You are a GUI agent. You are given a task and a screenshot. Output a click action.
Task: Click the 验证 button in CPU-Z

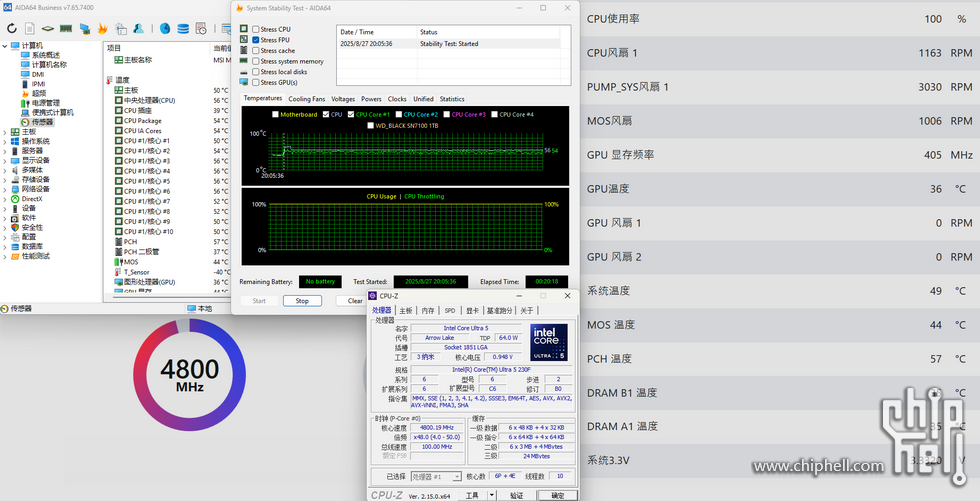click(x=516, y=495)
